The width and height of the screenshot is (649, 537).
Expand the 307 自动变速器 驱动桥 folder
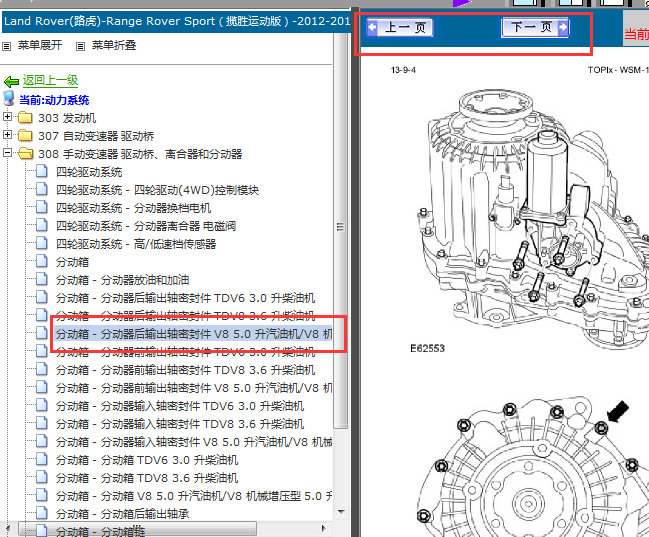[7, 135]
